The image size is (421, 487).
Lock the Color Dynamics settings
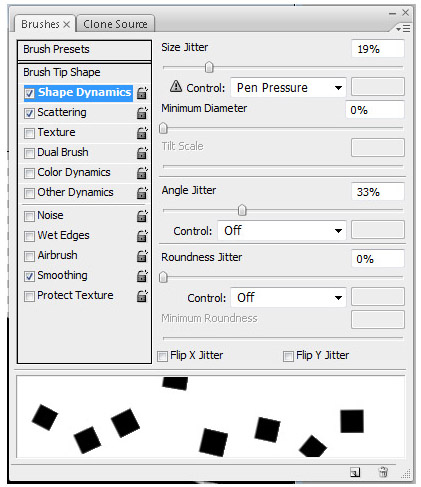[142, 173]
